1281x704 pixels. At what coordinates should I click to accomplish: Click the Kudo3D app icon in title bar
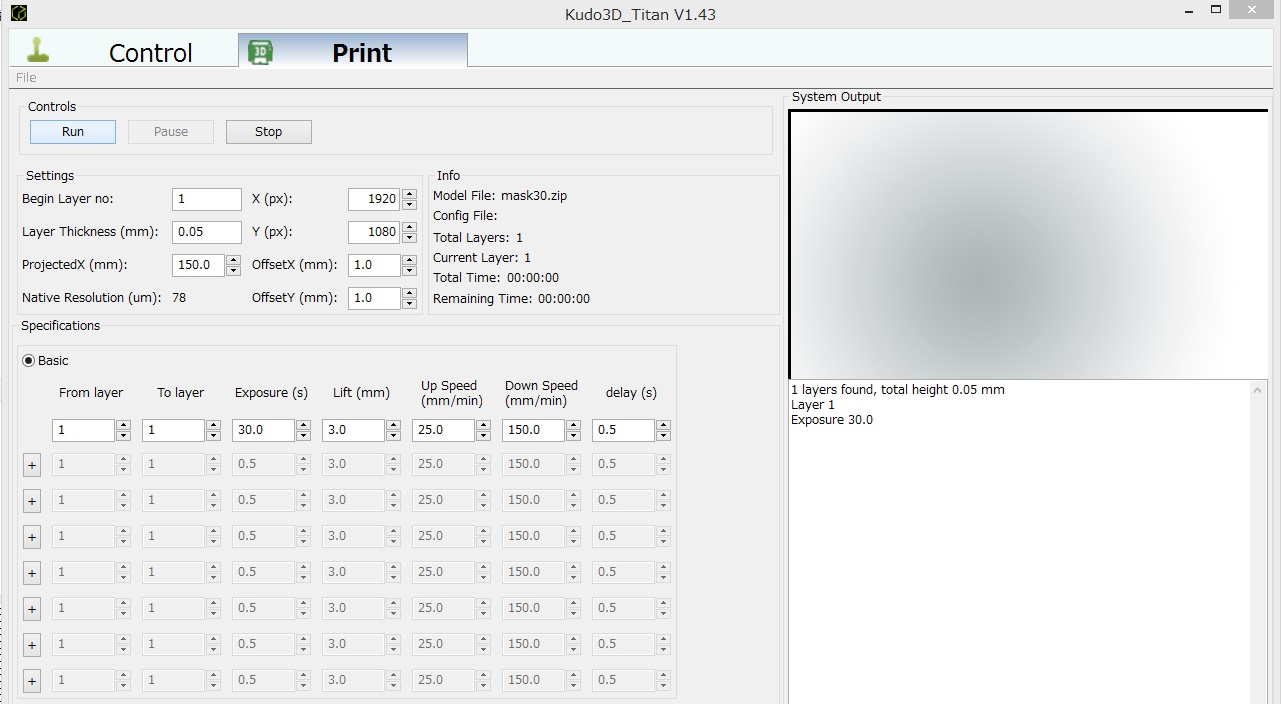18,13
